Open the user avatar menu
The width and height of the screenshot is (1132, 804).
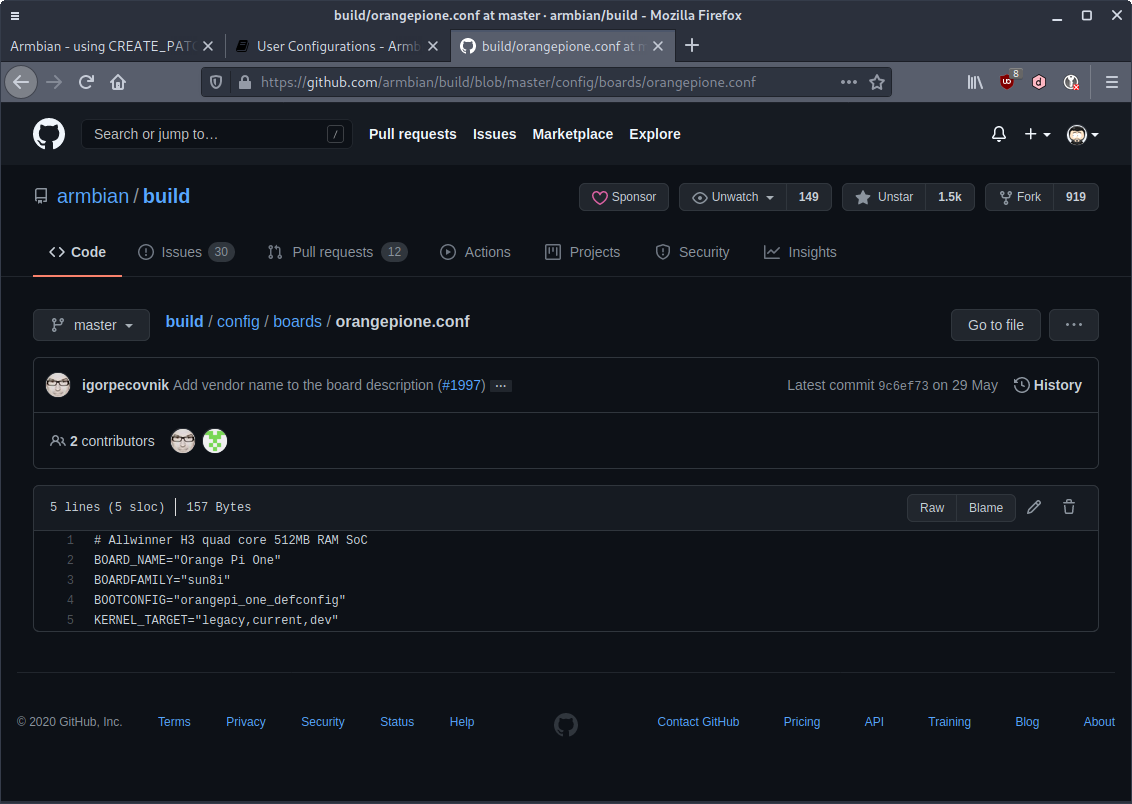[x=1082, y=134]
